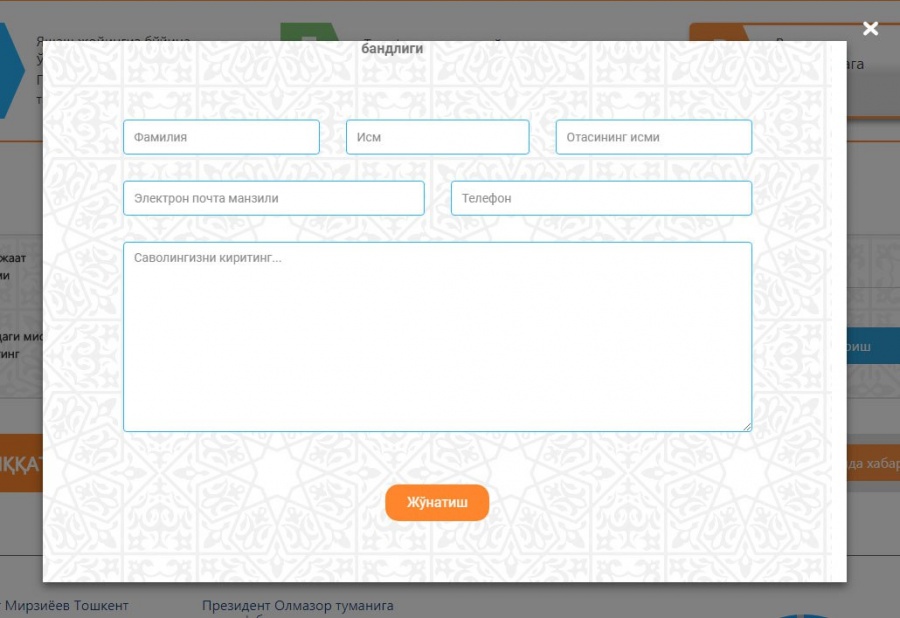
Task: Click the бандлиги heading in the popup
Action: [392, 49]
